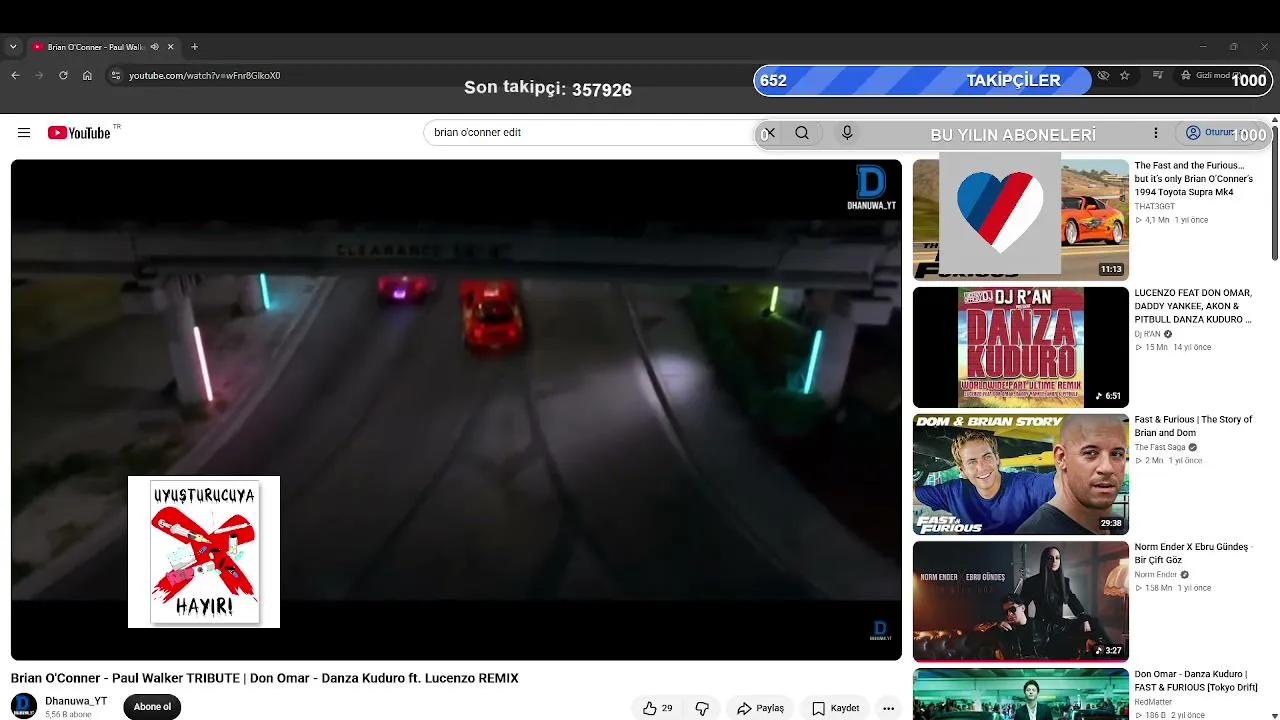
Task: Mute the tab using its audio icon
Action: (x=154, y=47)
